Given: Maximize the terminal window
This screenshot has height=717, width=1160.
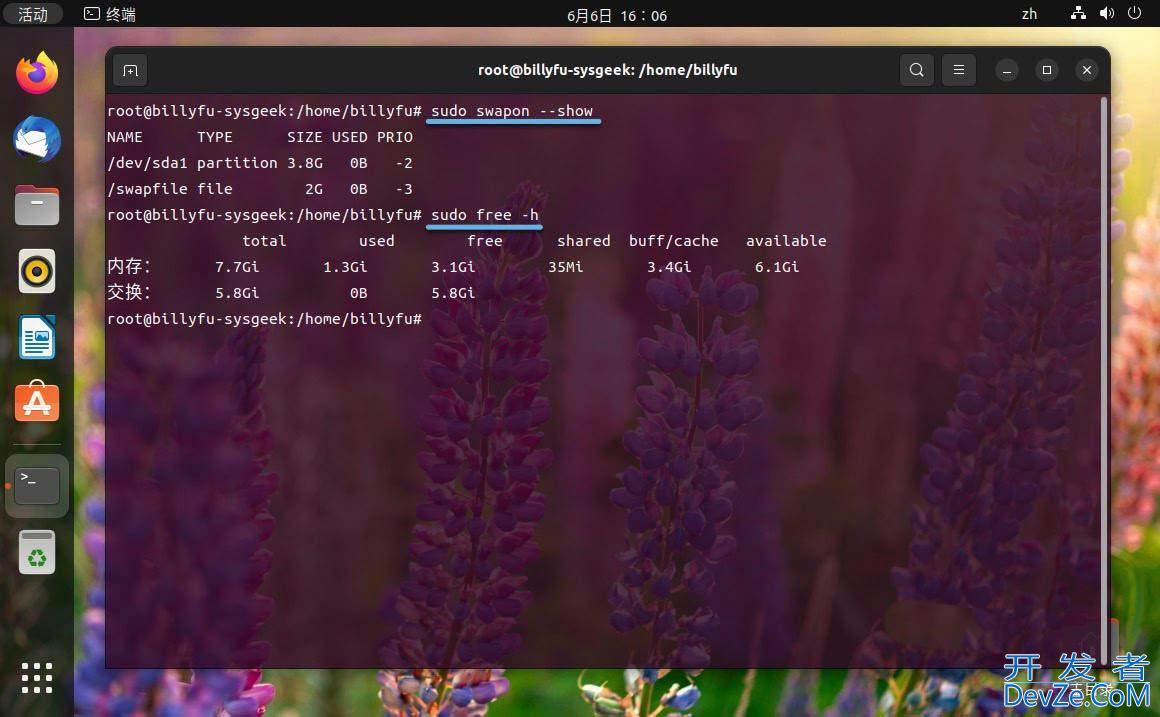Looking at the screenshot, I should click(x=1047, y=70).
